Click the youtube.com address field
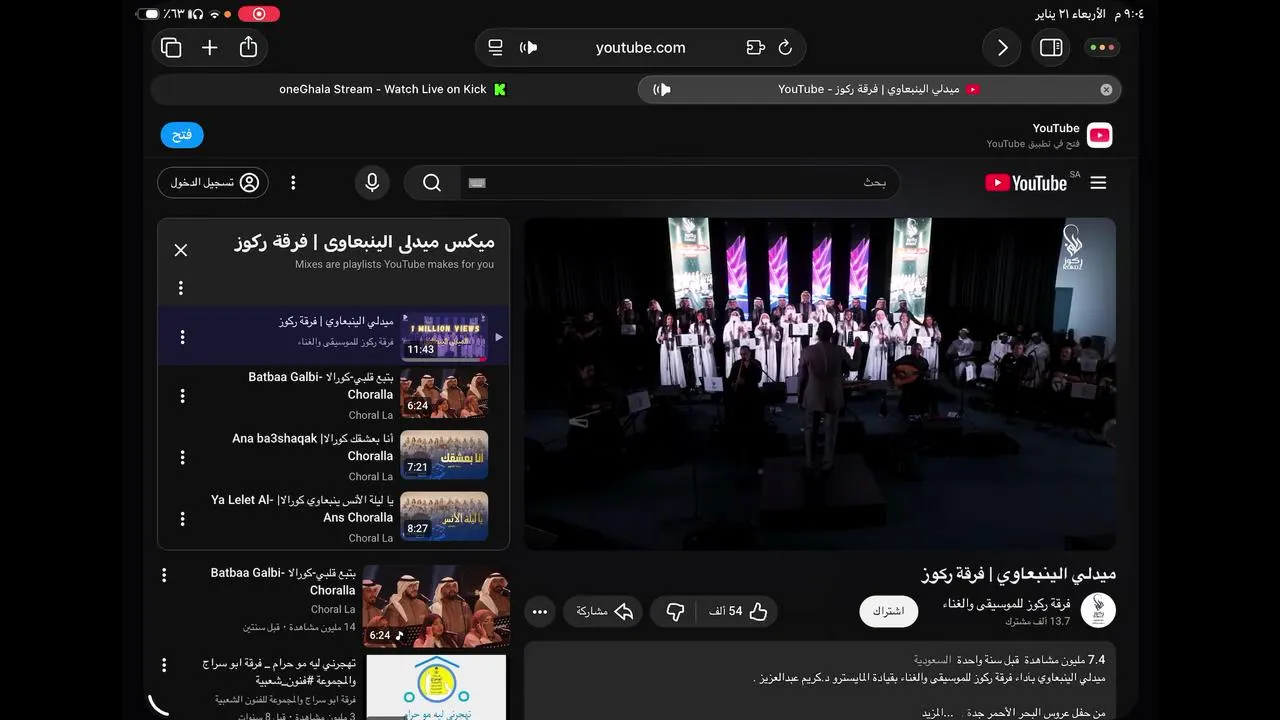Viewport: 1280px width, 720px height. 640,47
